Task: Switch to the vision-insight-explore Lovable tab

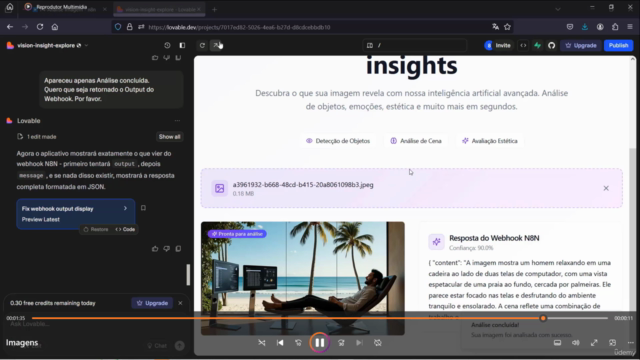Action: tap(159, 9)
